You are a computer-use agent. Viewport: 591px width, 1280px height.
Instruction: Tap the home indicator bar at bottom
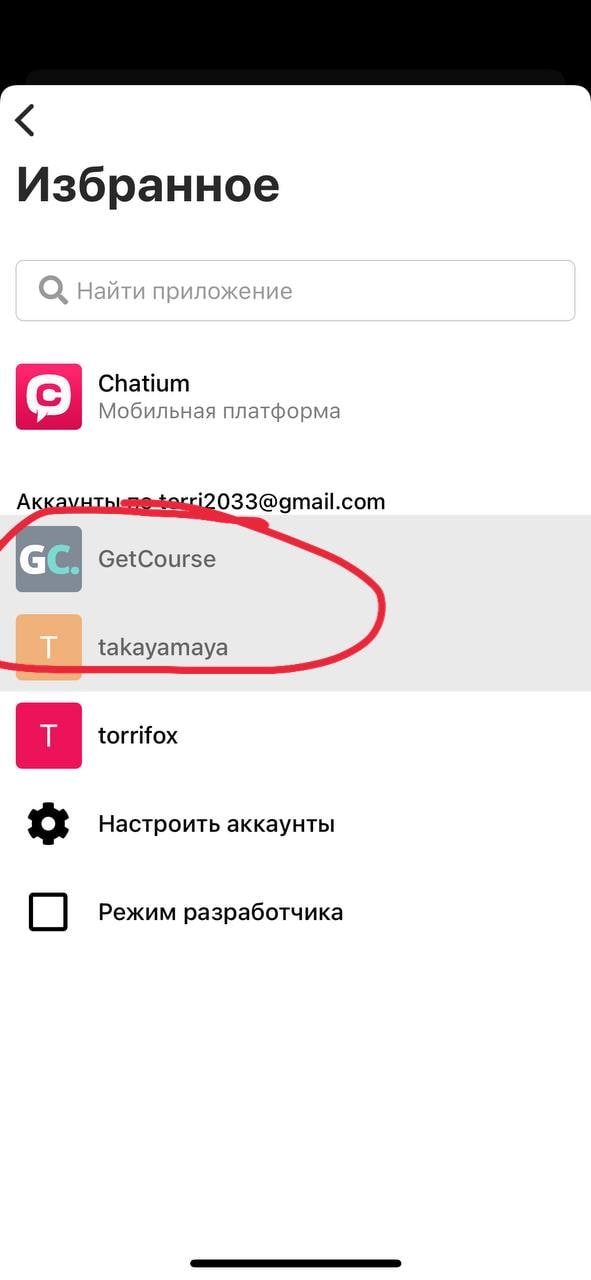(x=296, y=1263)
